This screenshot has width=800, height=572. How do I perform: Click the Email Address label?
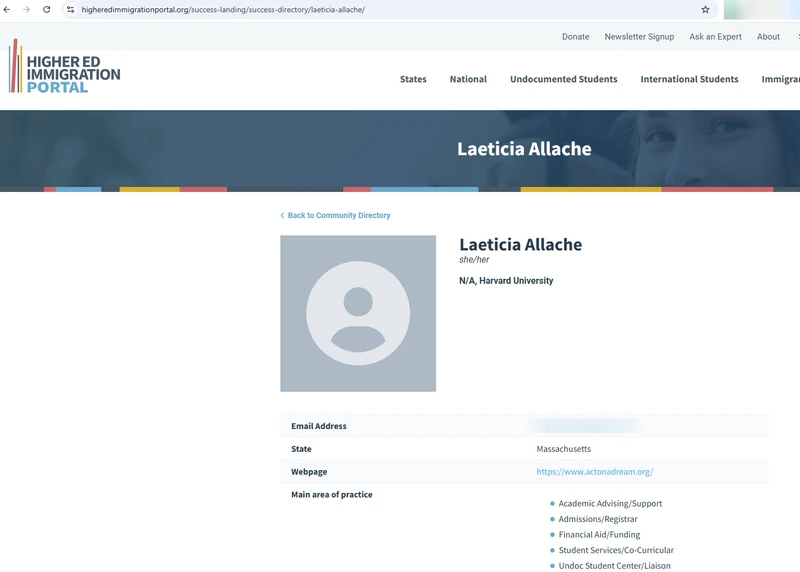point(319,426)
